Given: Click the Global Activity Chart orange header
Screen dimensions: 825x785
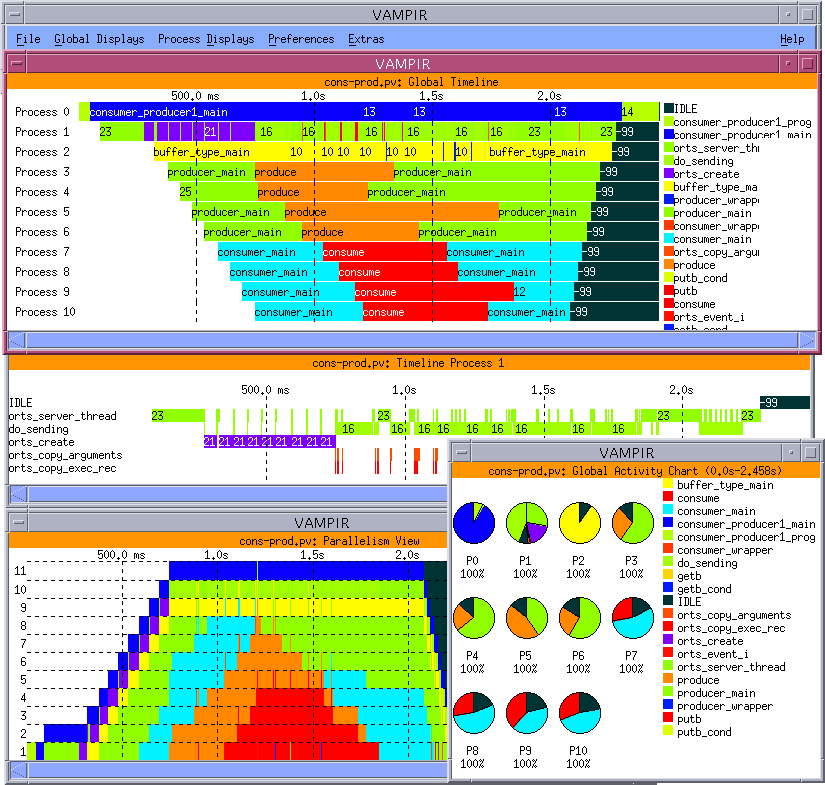Looking at the screenshot, I should (635, 470).
